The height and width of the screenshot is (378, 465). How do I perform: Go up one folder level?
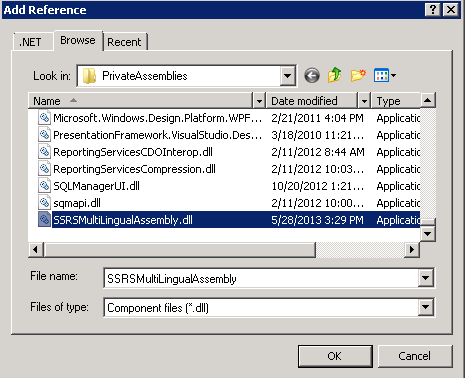tap(335, 75)
